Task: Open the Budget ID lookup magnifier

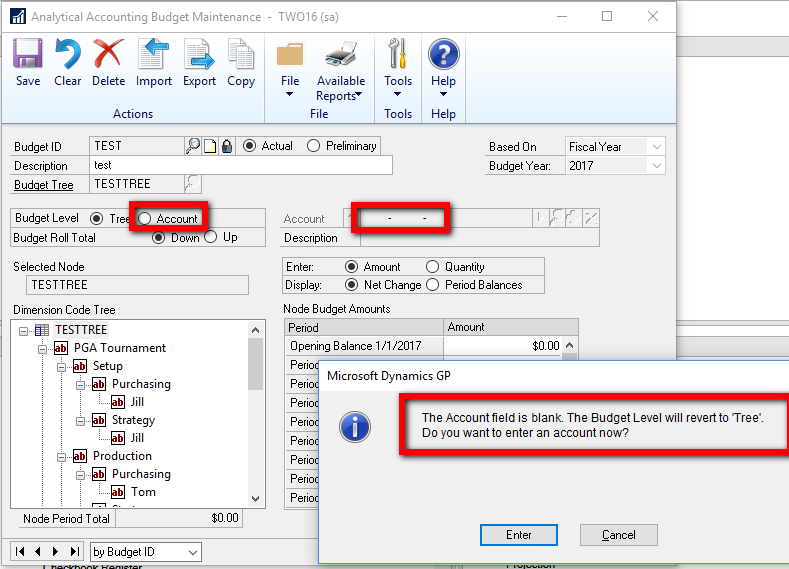Action: pos(193,146)
